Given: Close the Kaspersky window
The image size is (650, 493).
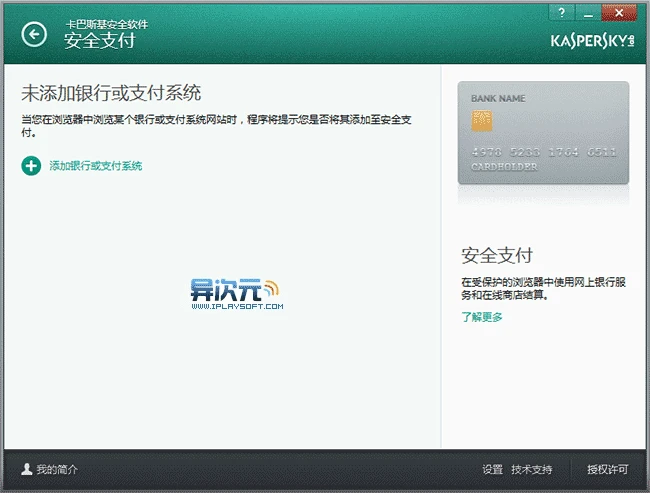Looking at the screenshot, I should (x=619, y=12).
